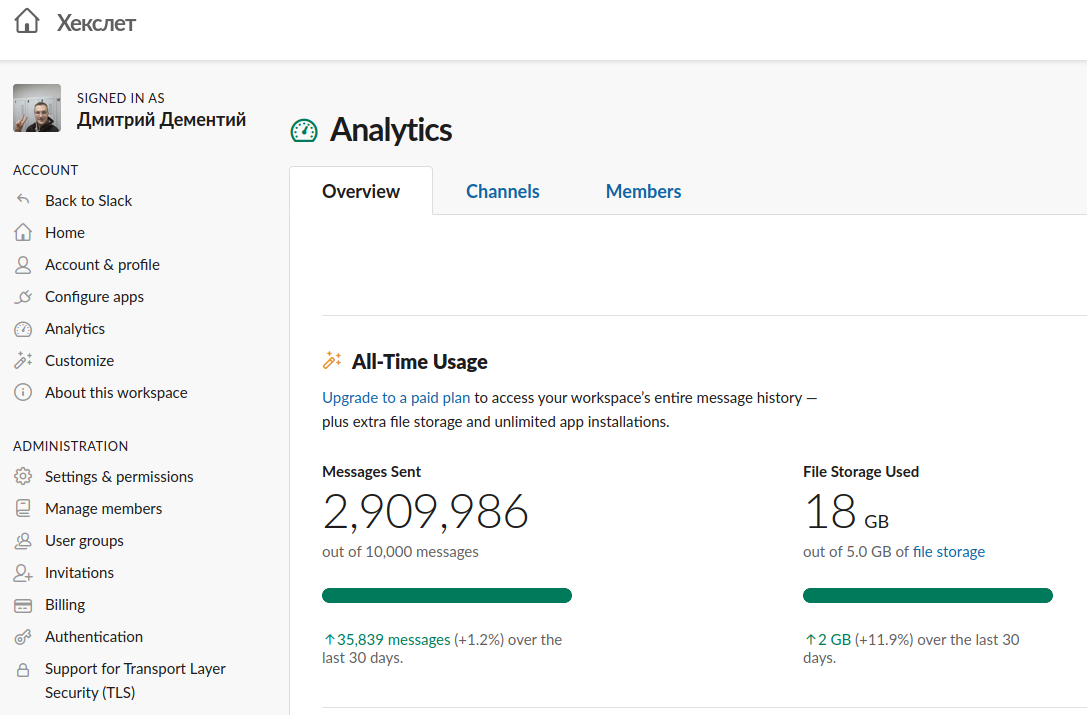Screen dimensions: 1087x715
Task: Click the Messages Sent progress bar
Action: coord(446,595)
